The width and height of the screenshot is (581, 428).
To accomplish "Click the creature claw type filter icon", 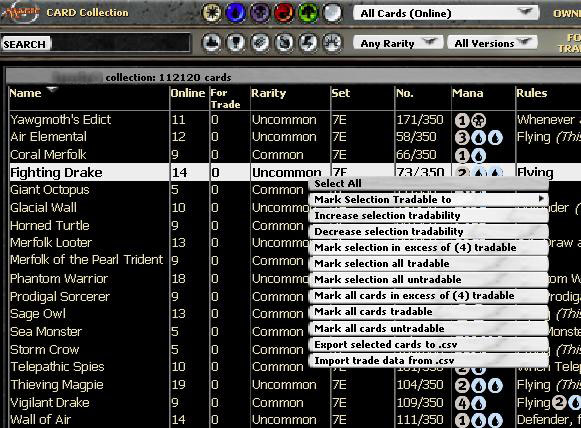I will click(284, 43).
